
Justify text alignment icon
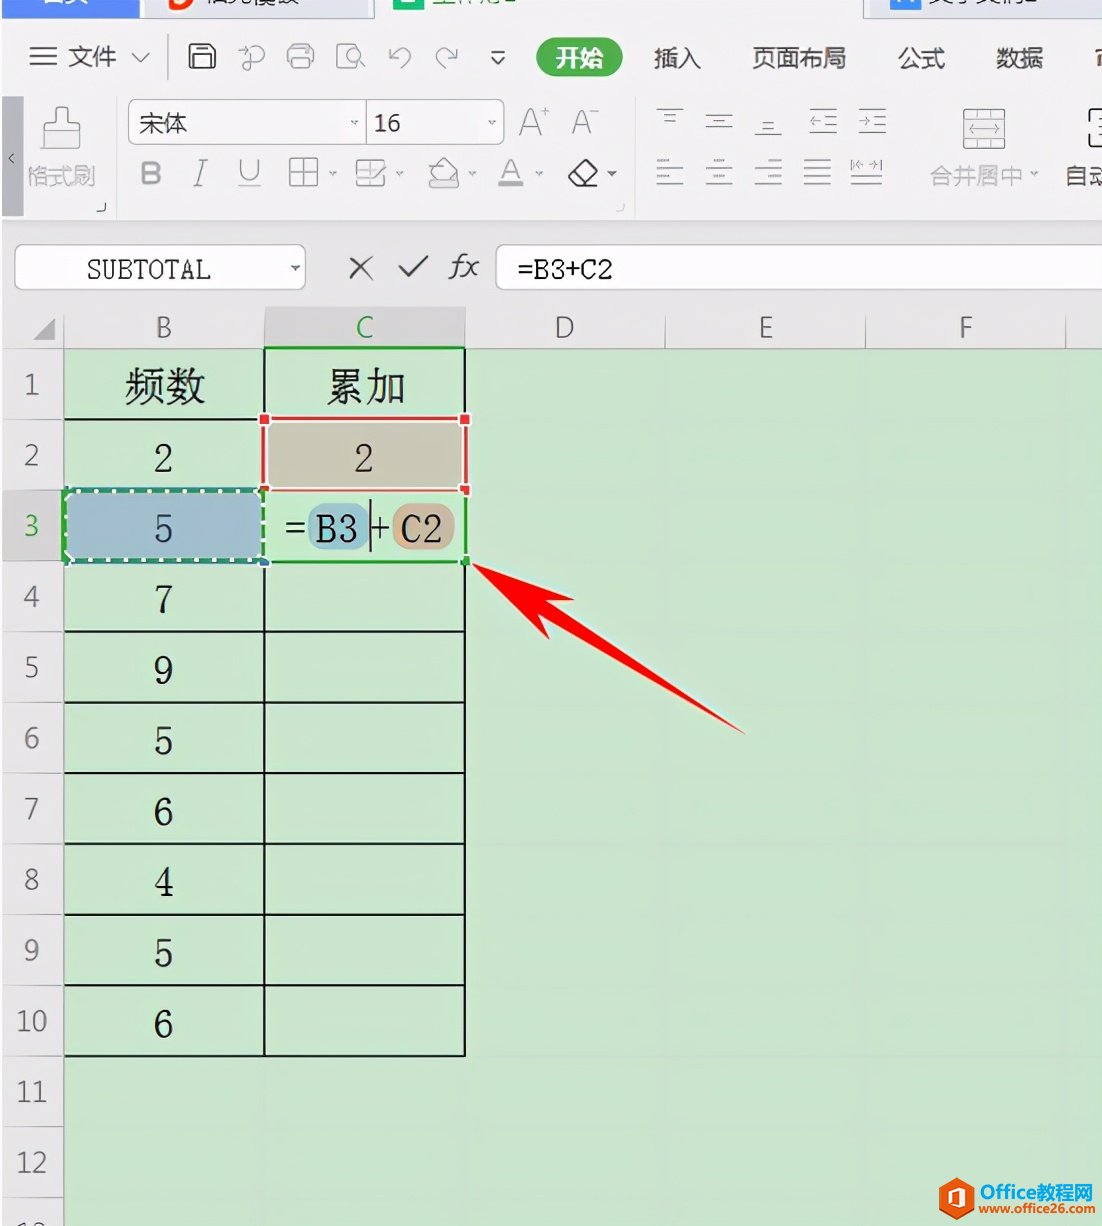point(817,173)
